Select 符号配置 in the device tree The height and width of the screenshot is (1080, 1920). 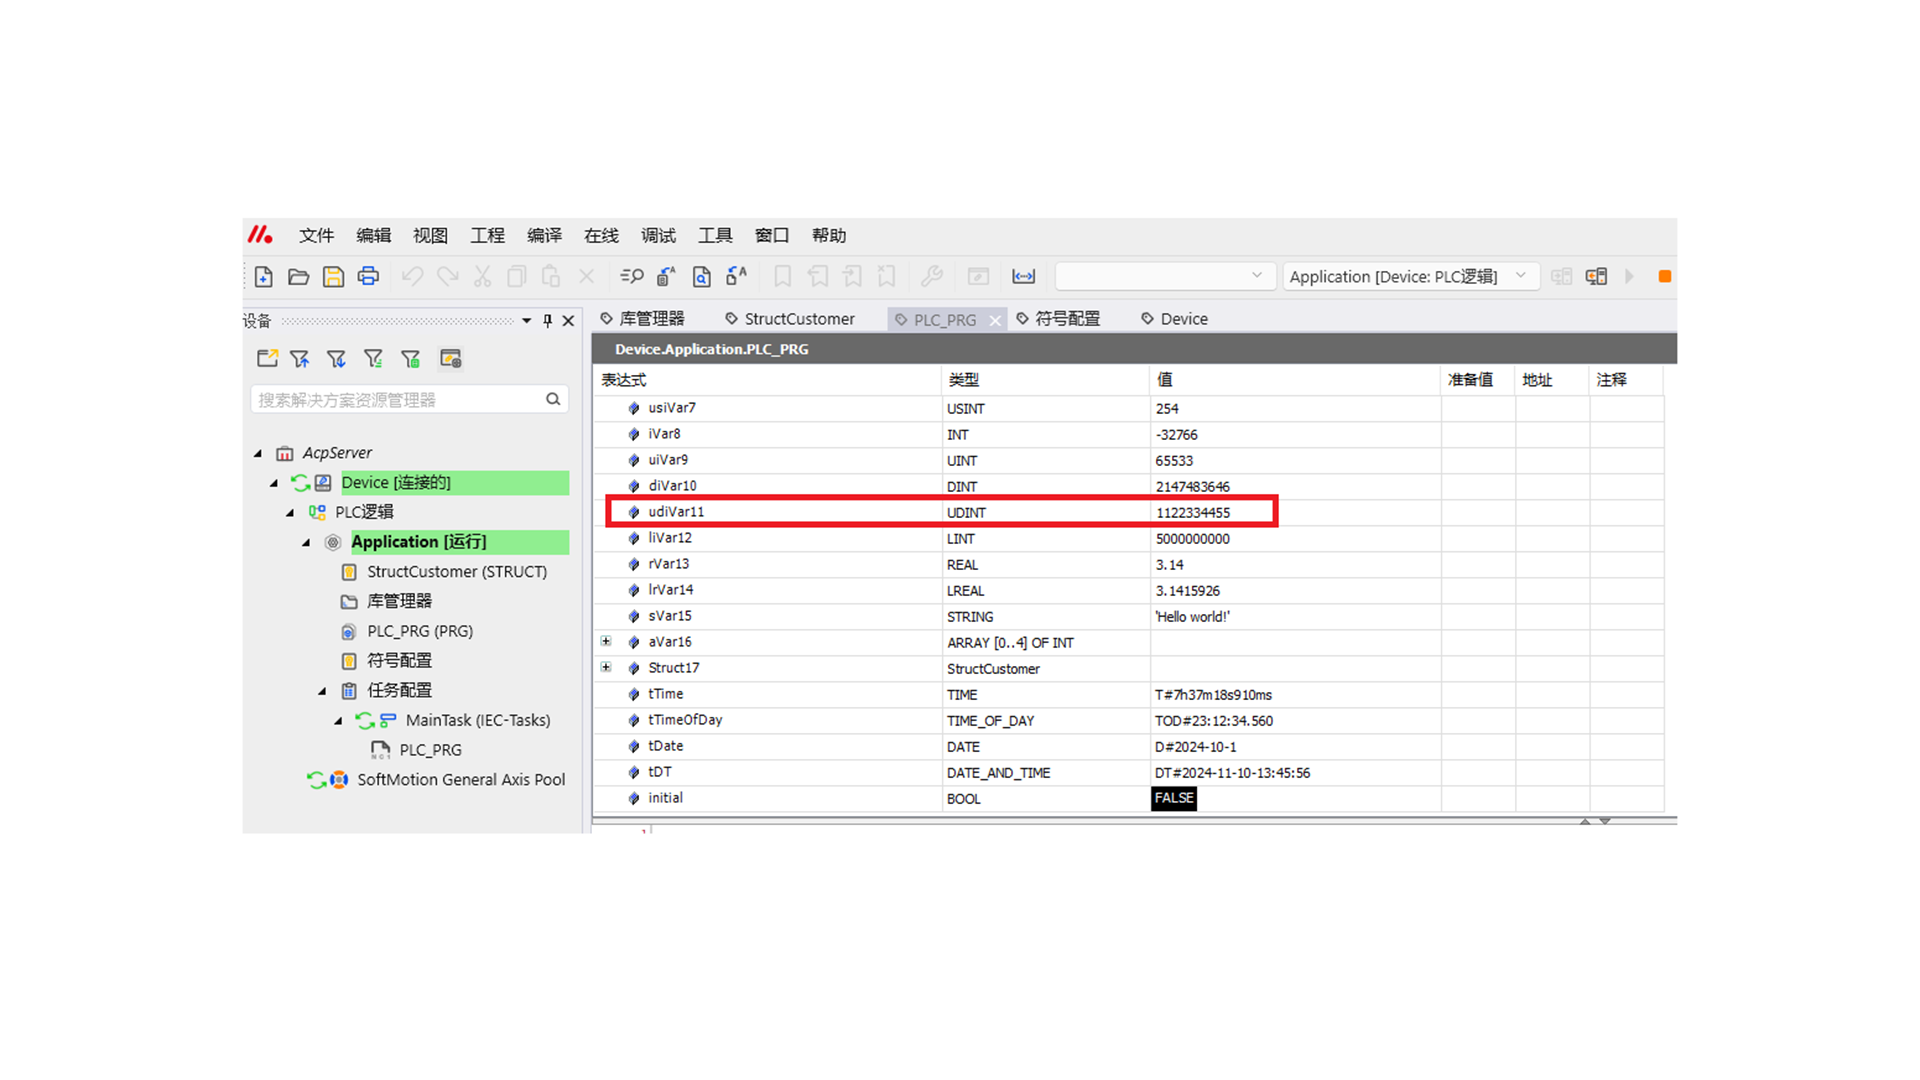tap(399, 661)
